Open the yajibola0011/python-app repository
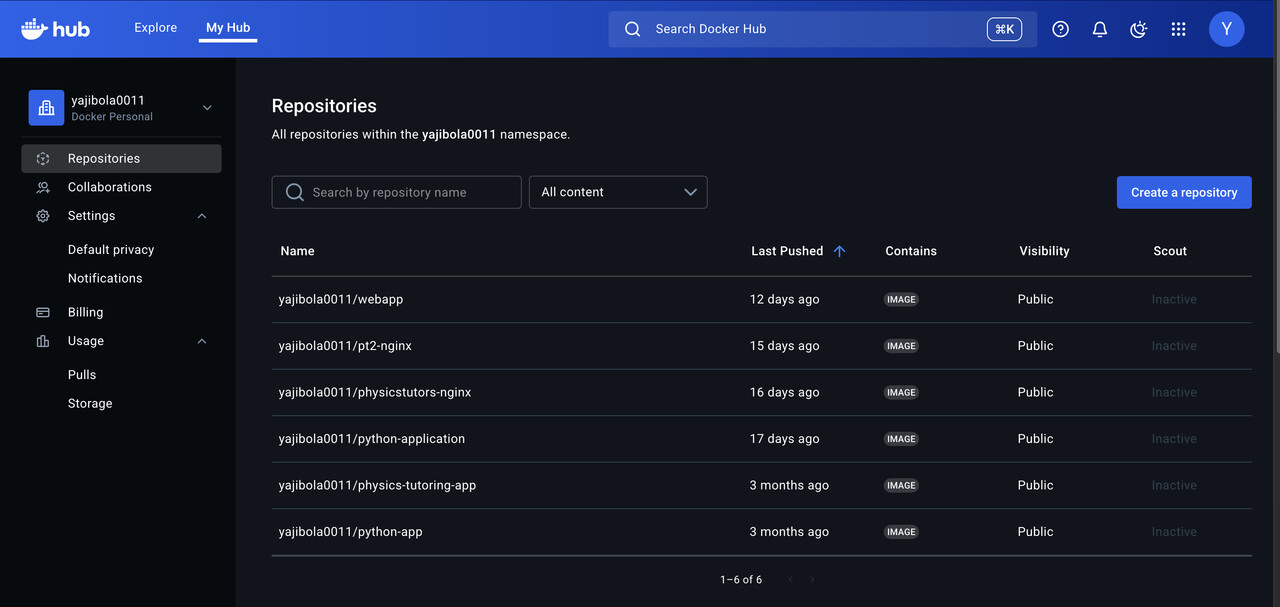The image size is (1280, 607). (x=351, y=532)
